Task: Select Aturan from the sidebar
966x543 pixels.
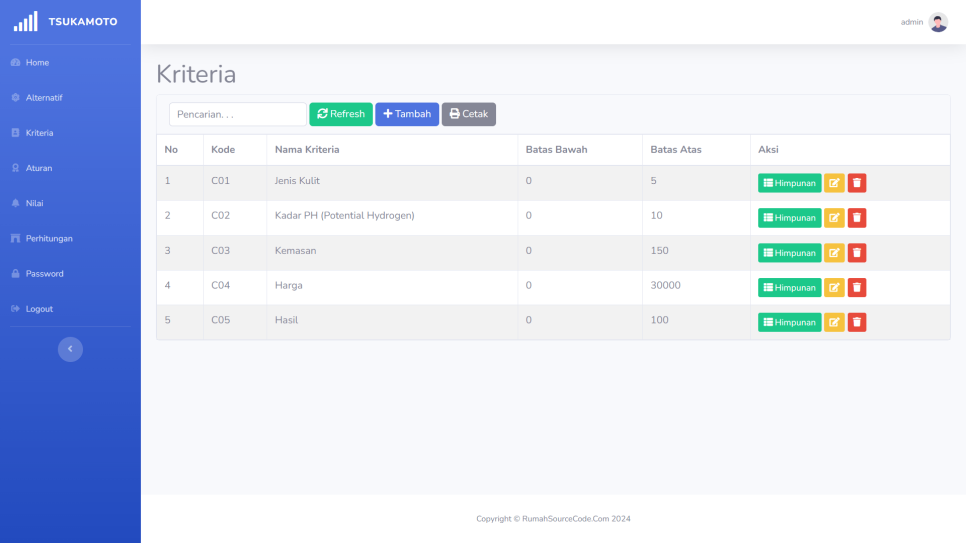Action: pos(38,168)
